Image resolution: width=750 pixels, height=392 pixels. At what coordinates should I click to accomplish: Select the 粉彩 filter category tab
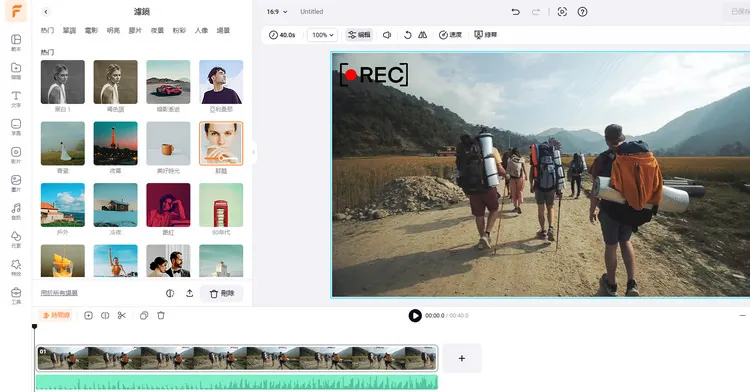[x=179, y=31]
